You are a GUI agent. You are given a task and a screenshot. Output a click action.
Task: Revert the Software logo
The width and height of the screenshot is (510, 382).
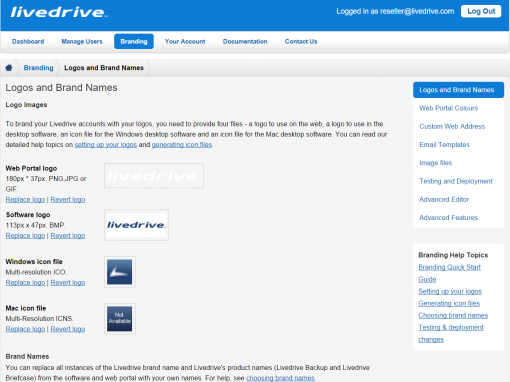pyautogui.click(x=68, y=236)
